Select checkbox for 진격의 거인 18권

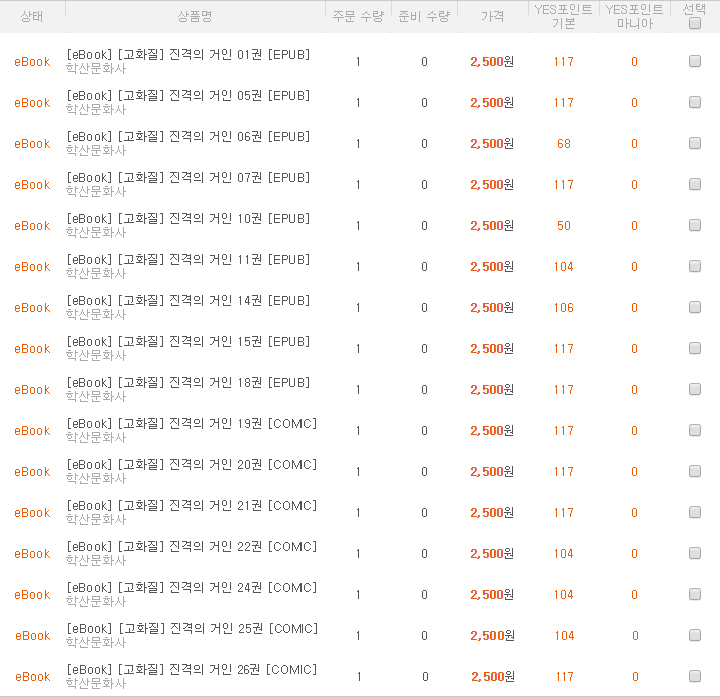[695, 389]
